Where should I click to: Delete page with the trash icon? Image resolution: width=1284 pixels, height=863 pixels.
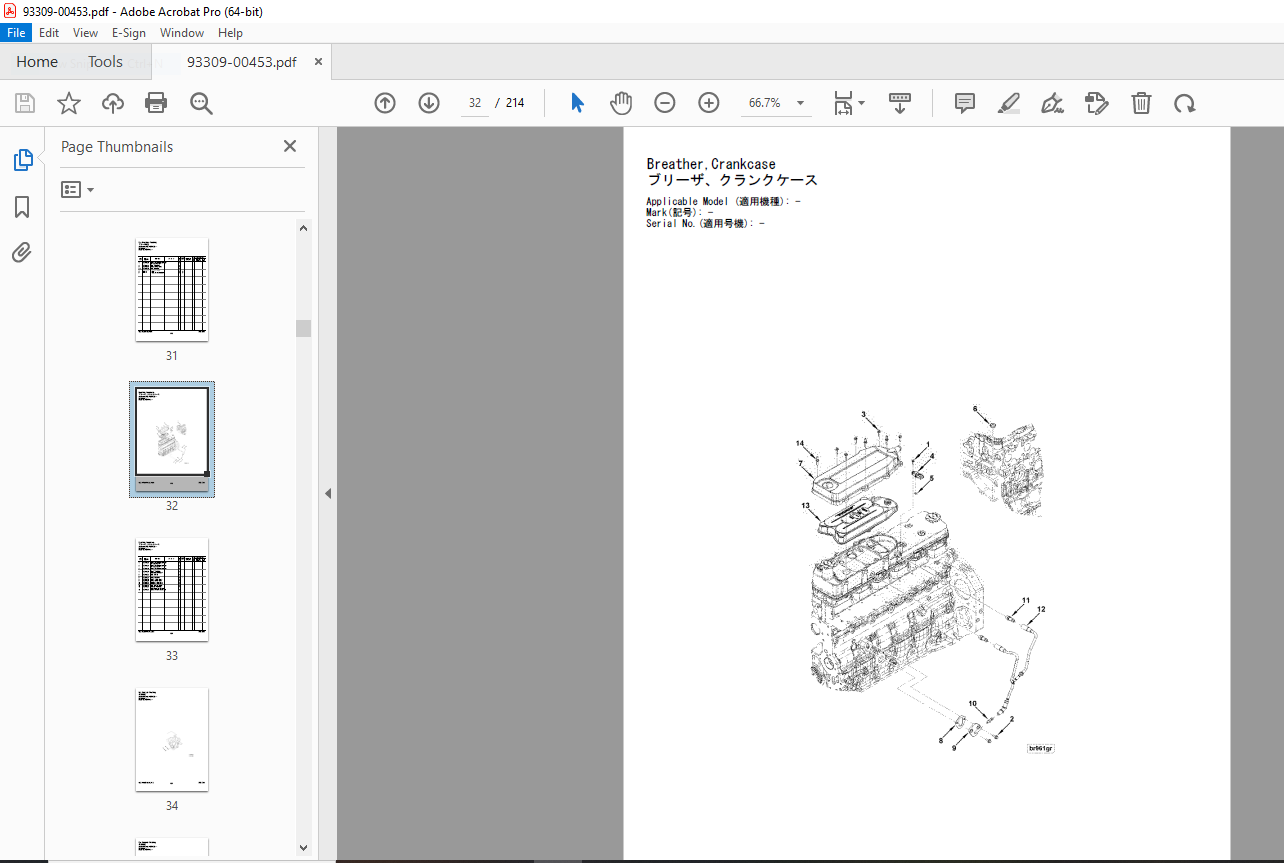(x=1141, y=103)
